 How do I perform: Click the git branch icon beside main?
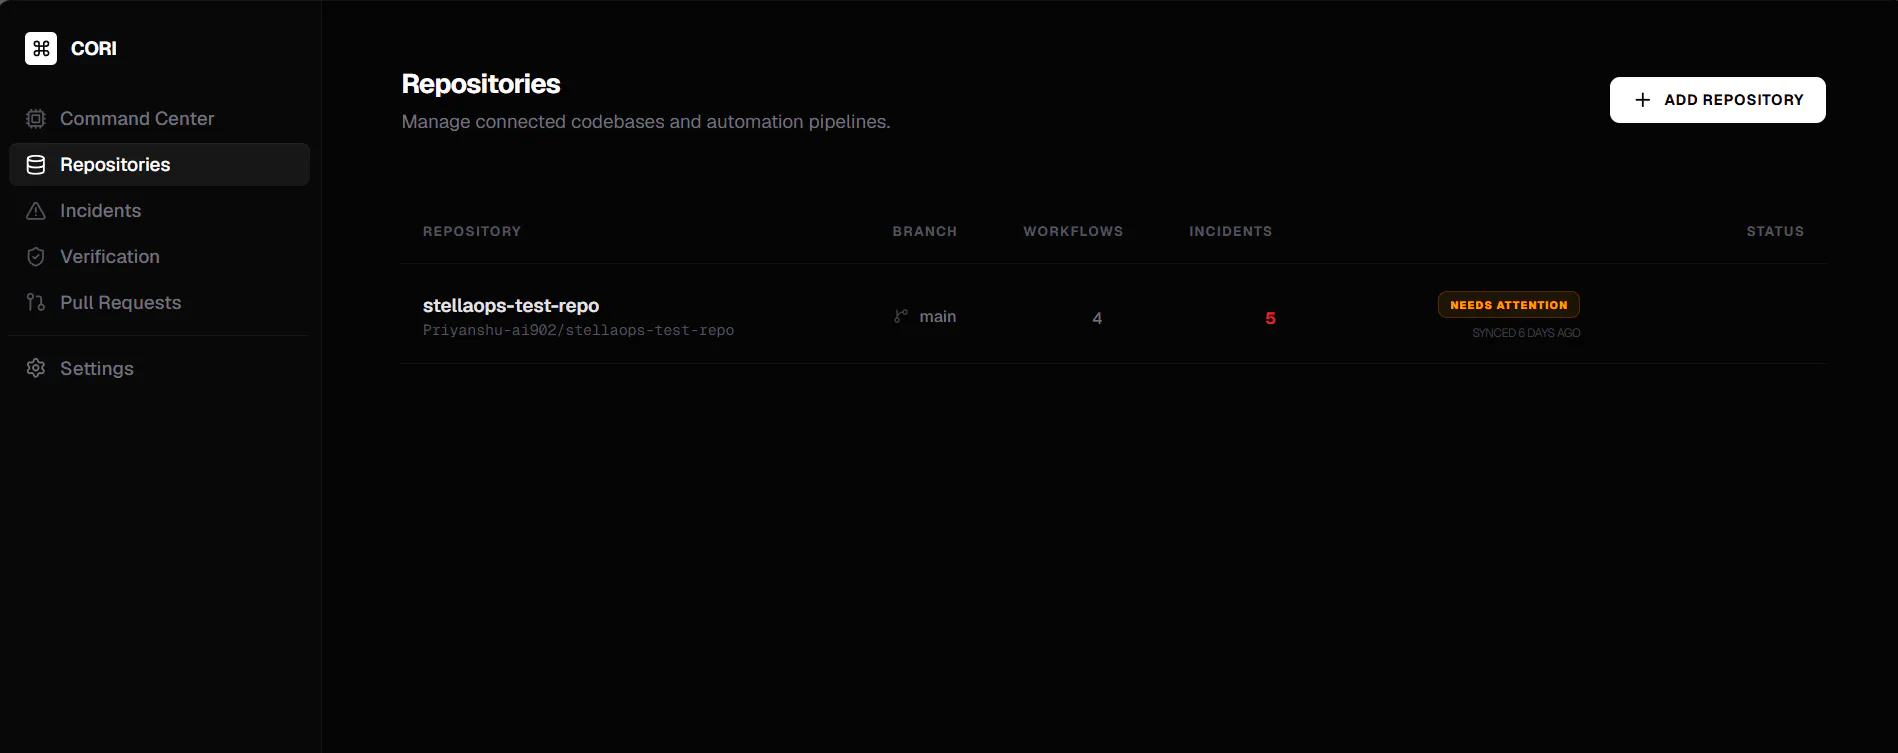(901, 316)
